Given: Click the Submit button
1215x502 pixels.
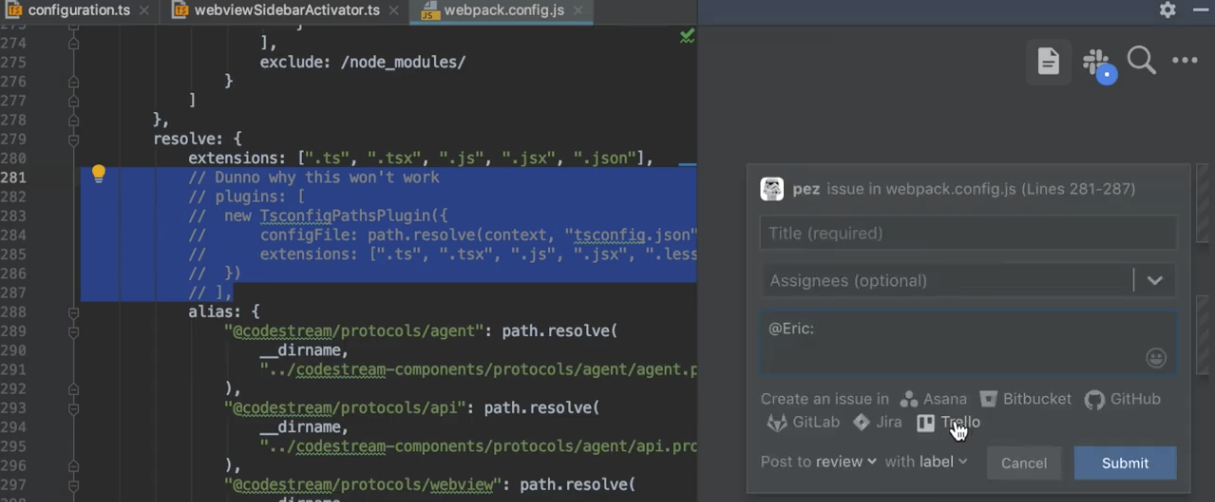Looking at the screenshot, I should tap(1125, 463).
